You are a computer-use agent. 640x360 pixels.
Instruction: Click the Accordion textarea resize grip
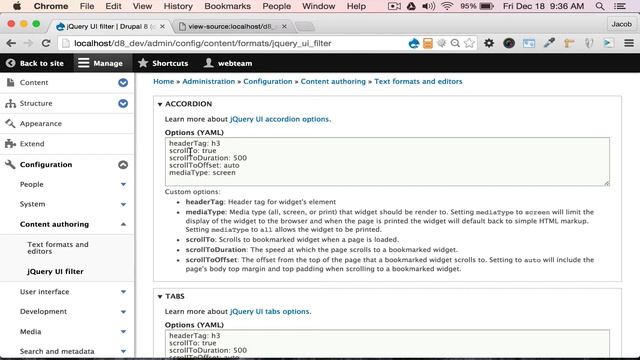(x=607, y=183)
